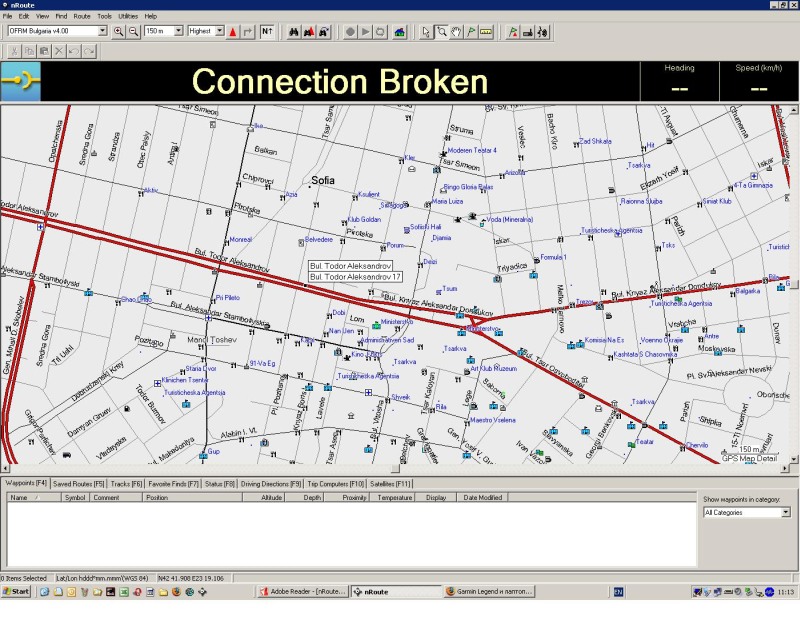Click the Copy icon in edit toolbar
The width and height of the screenshot is (800, 636).
(x=30, y=51)
